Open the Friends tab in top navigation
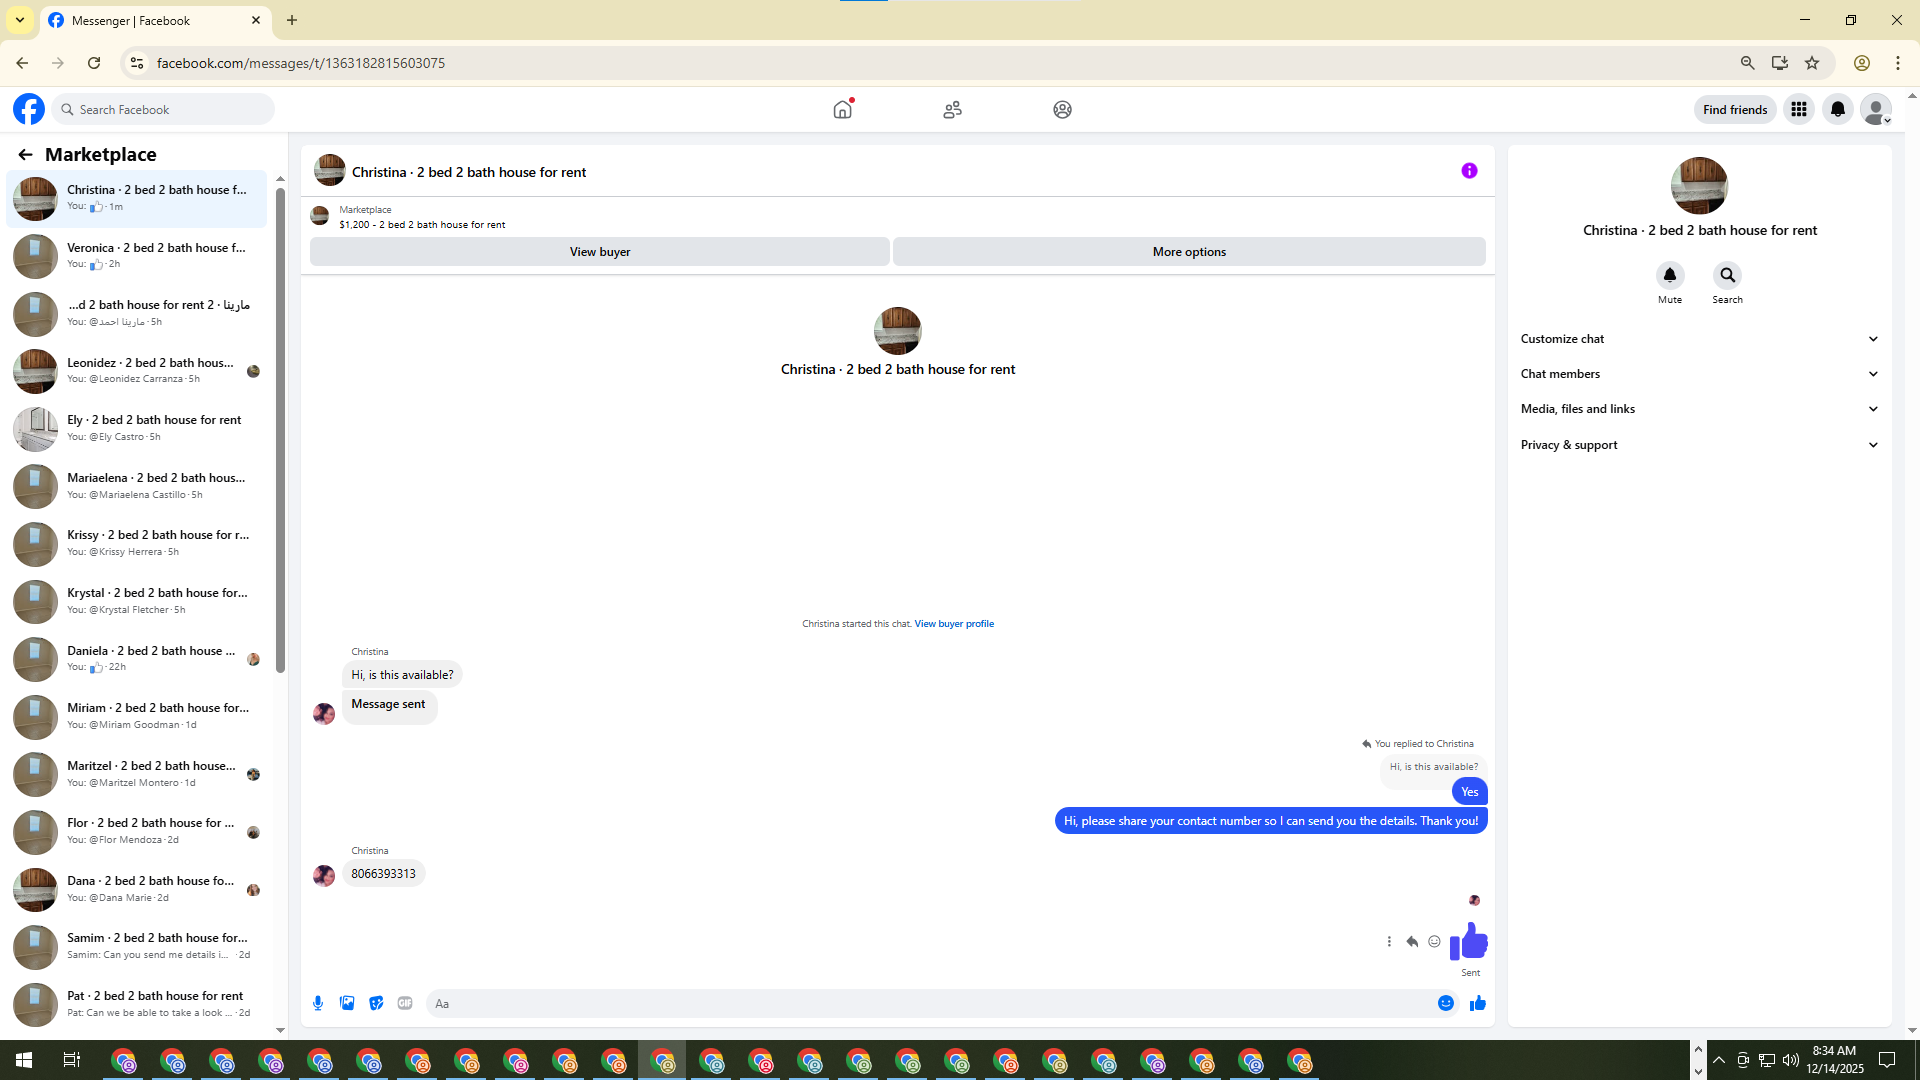The height and width of the screenshot is (1080, 1920). (x=952, y=109)
